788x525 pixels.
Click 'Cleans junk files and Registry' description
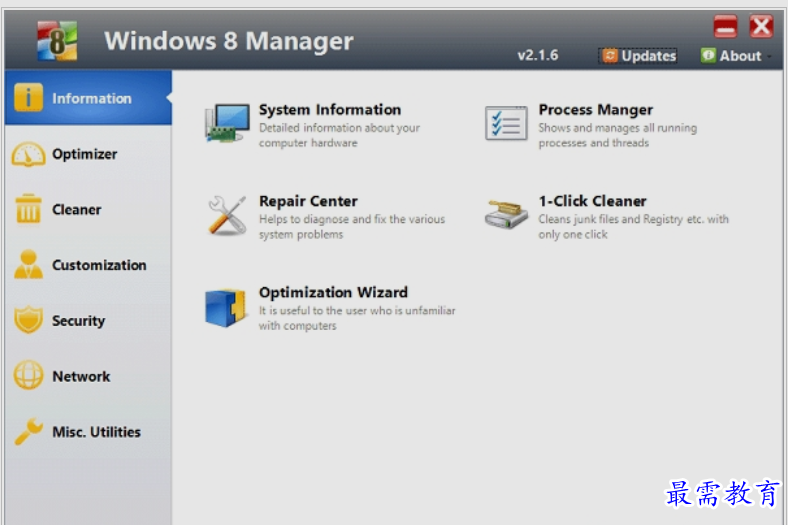coord(611,219)
